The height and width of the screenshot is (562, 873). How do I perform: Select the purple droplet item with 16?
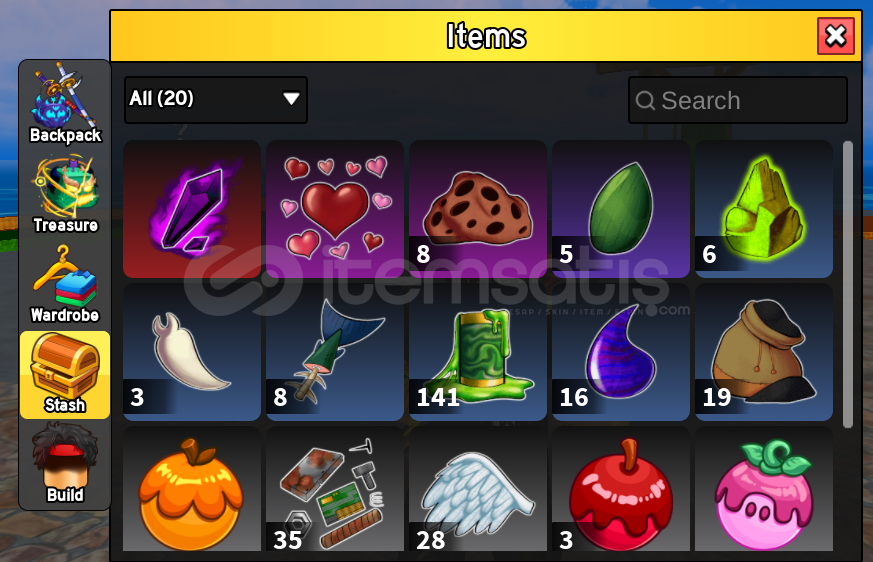[x=621, y=352]
